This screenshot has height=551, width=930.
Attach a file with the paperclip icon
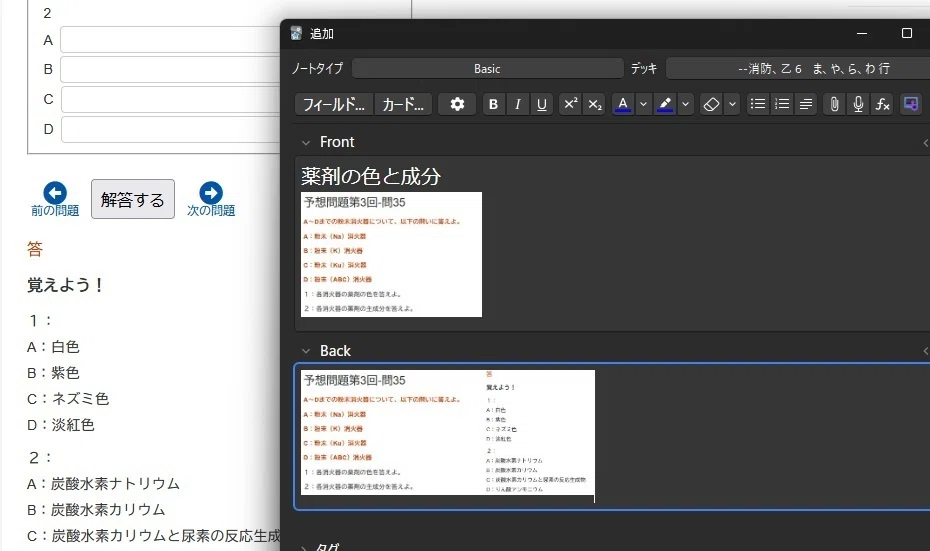click(834, 104)
